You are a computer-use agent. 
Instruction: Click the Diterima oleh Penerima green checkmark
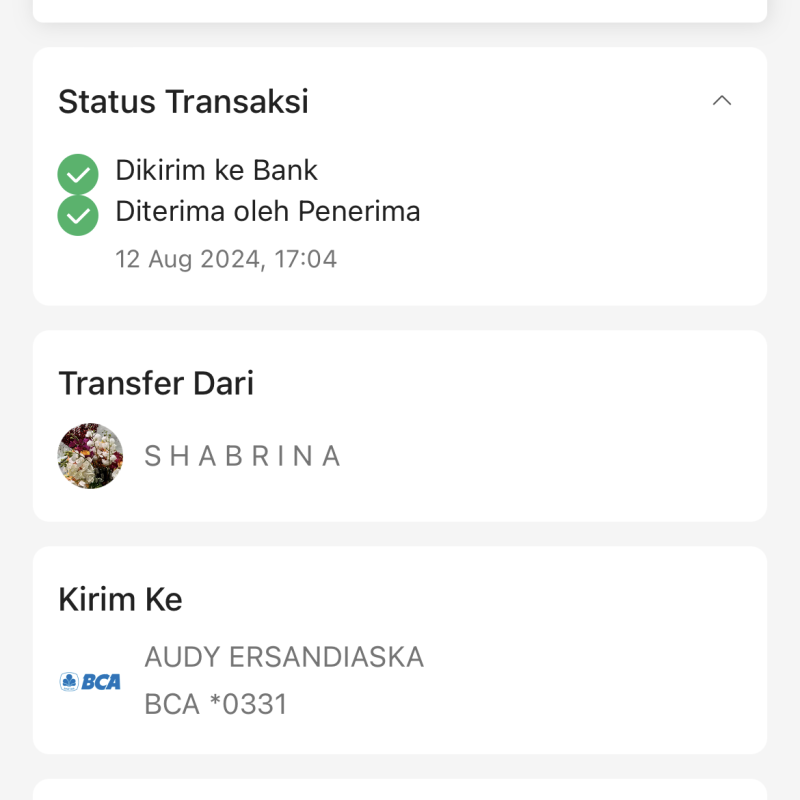[78, 215]
